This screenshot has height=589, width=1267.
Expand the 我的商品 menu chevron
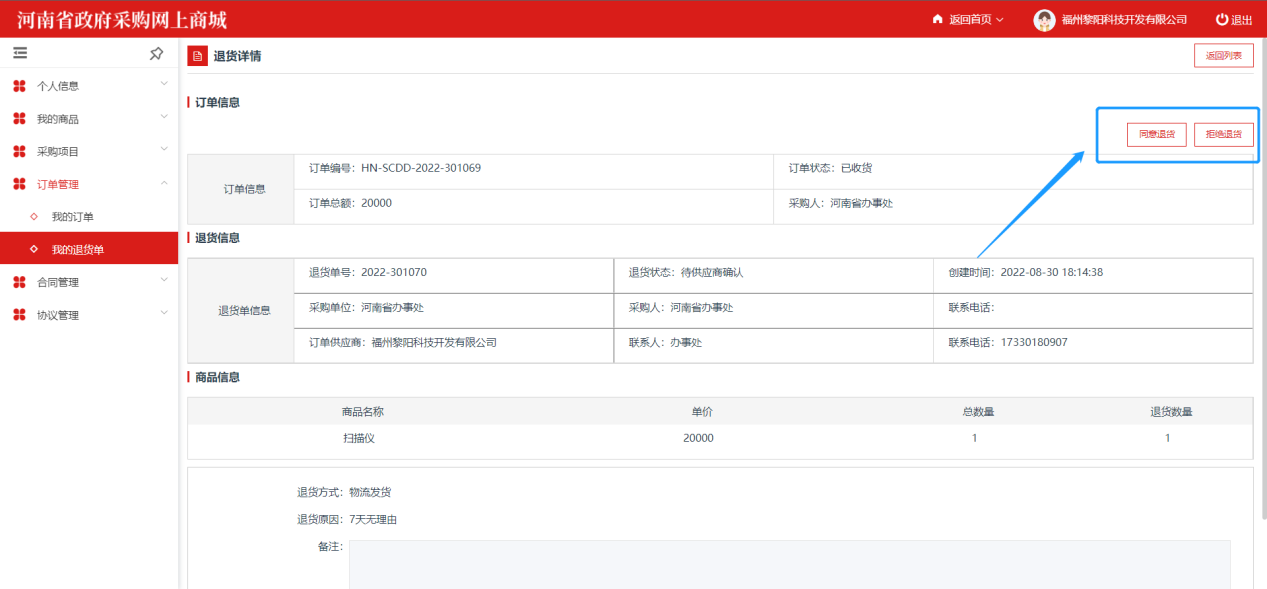point(164,117)
